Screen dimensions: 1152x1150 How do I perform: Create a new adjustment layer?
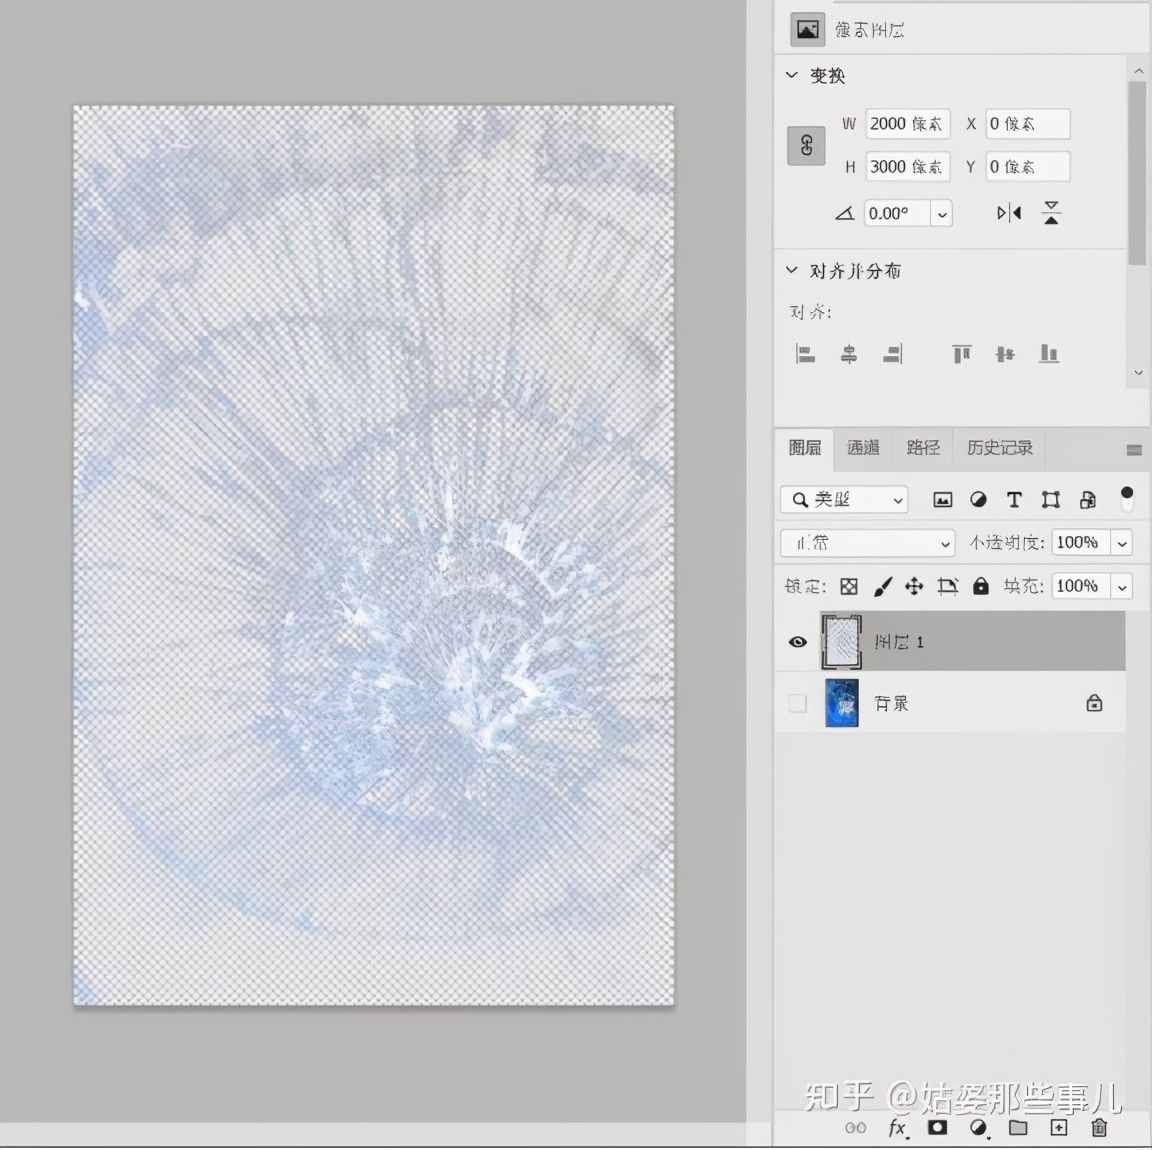tap(978, 1128)
